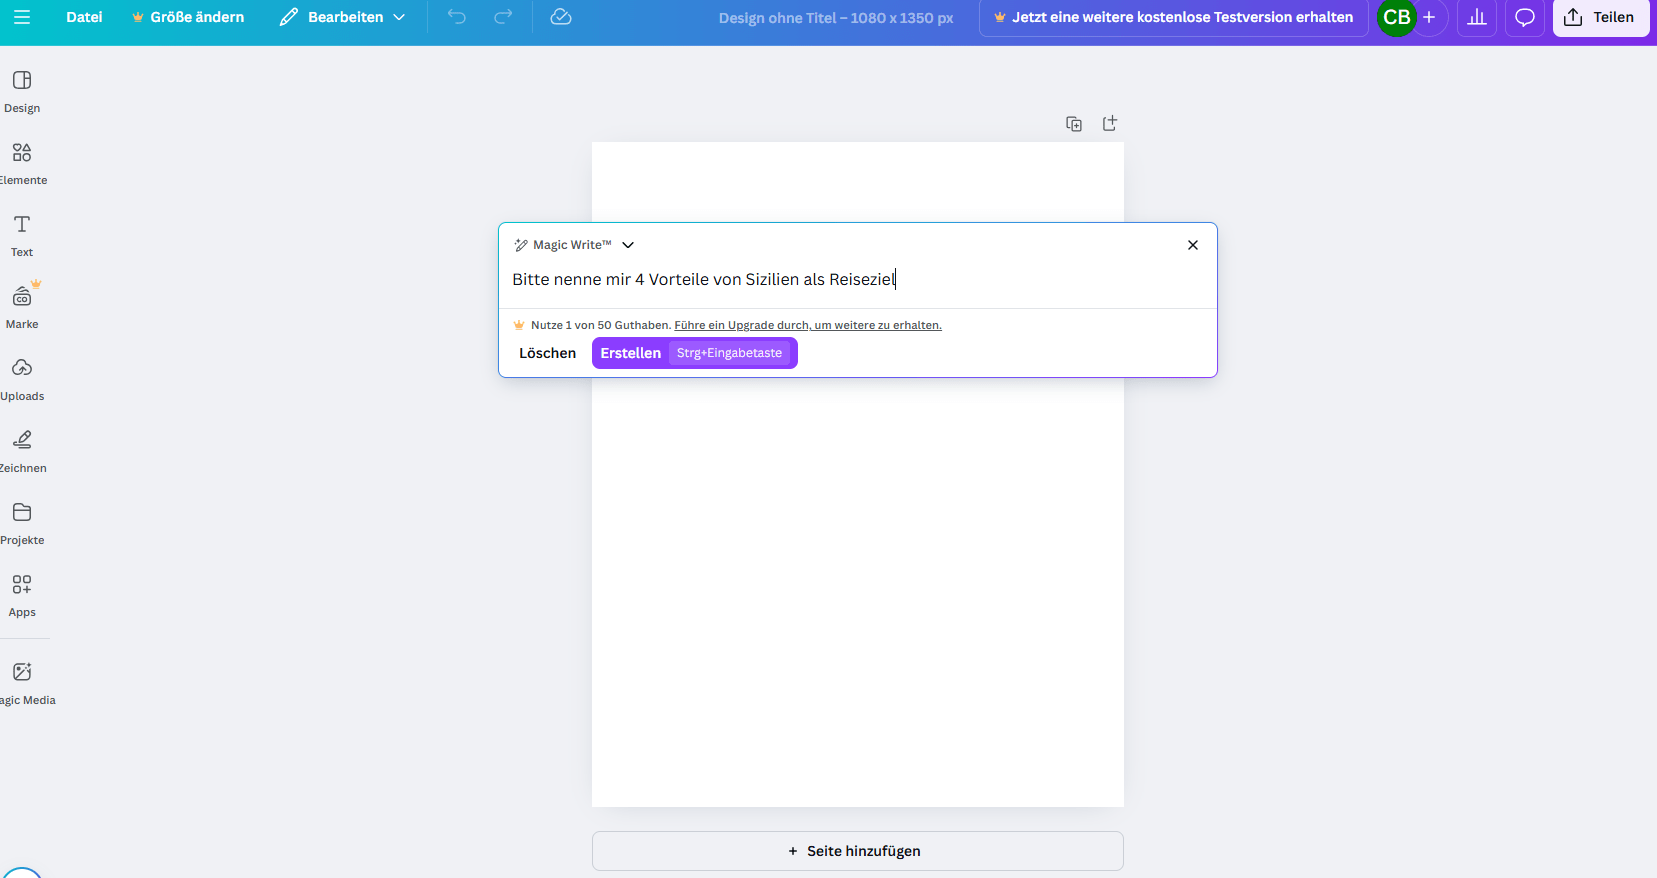Open the Datei menu
1657x878 pixels.
pos(84,17)
